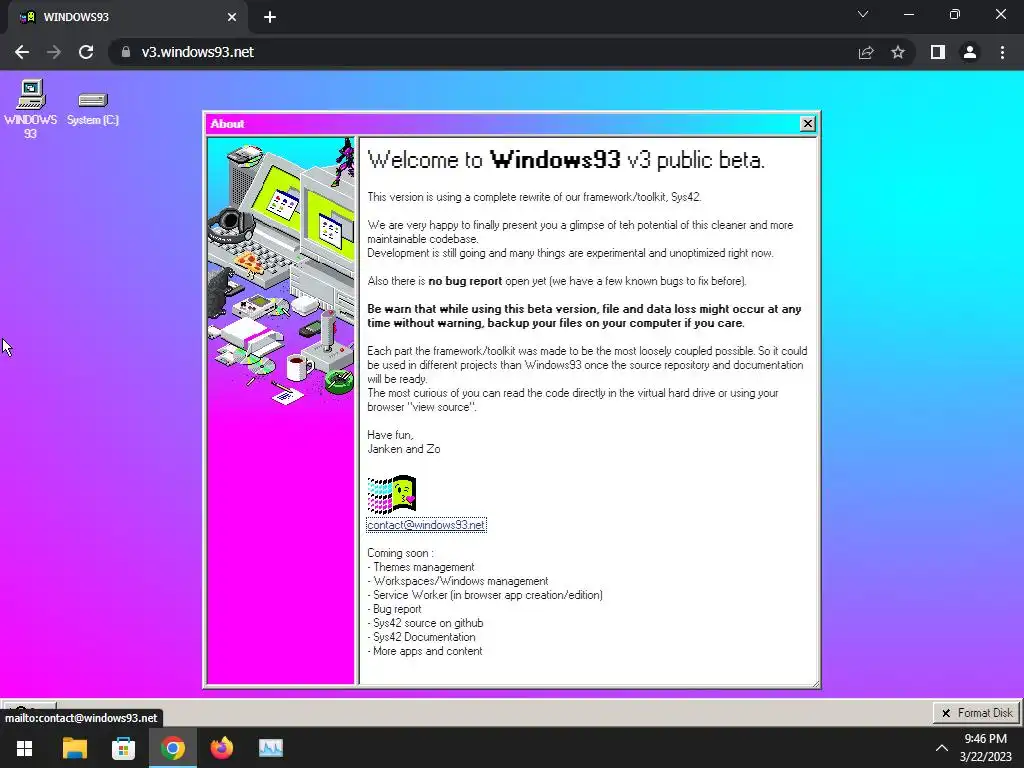Screen dimensions: 1024x768
Task: Click the contact@windows93.net email link
Action: (x=426, y=525)
